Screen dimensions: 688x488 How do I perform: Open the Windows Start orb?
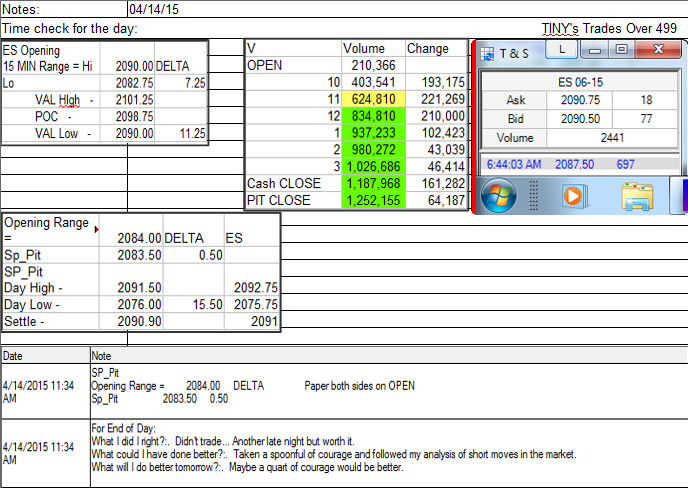[x=498, y=195]
